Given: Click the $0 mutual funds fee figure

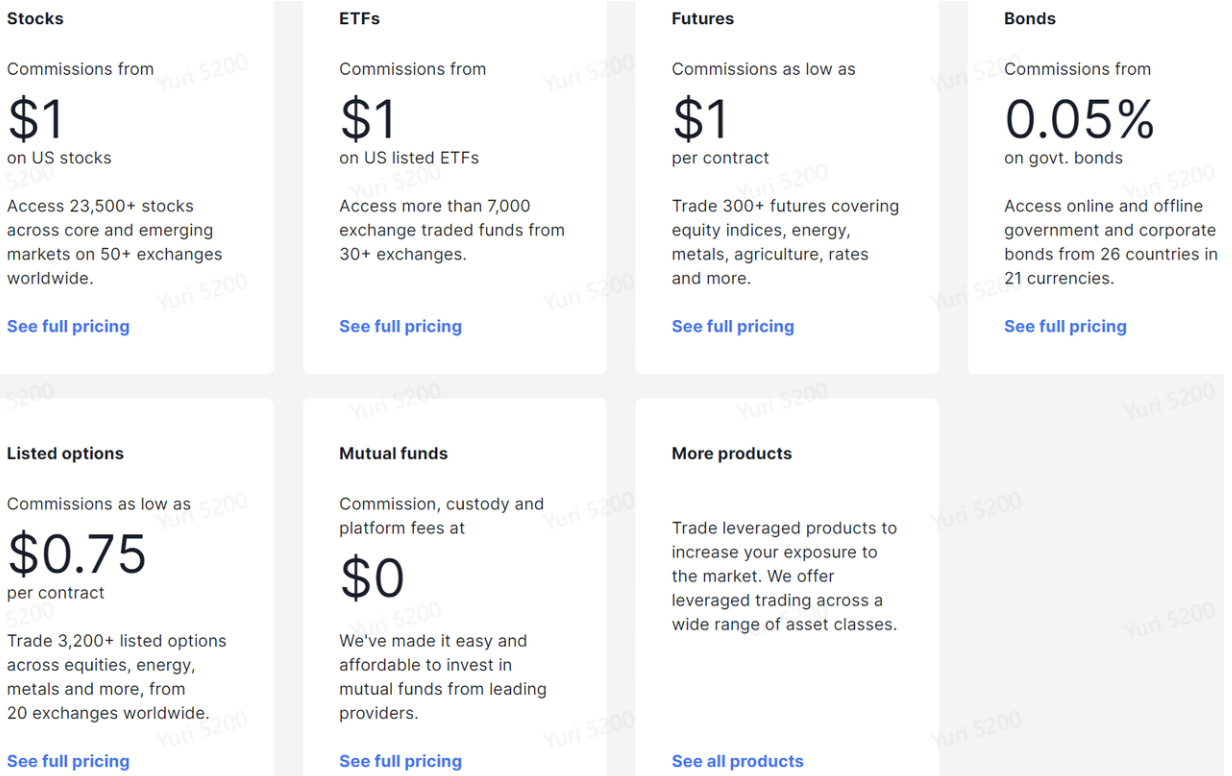Looking at the screenshot, I should pyautogui.click(x=372, y=578).
